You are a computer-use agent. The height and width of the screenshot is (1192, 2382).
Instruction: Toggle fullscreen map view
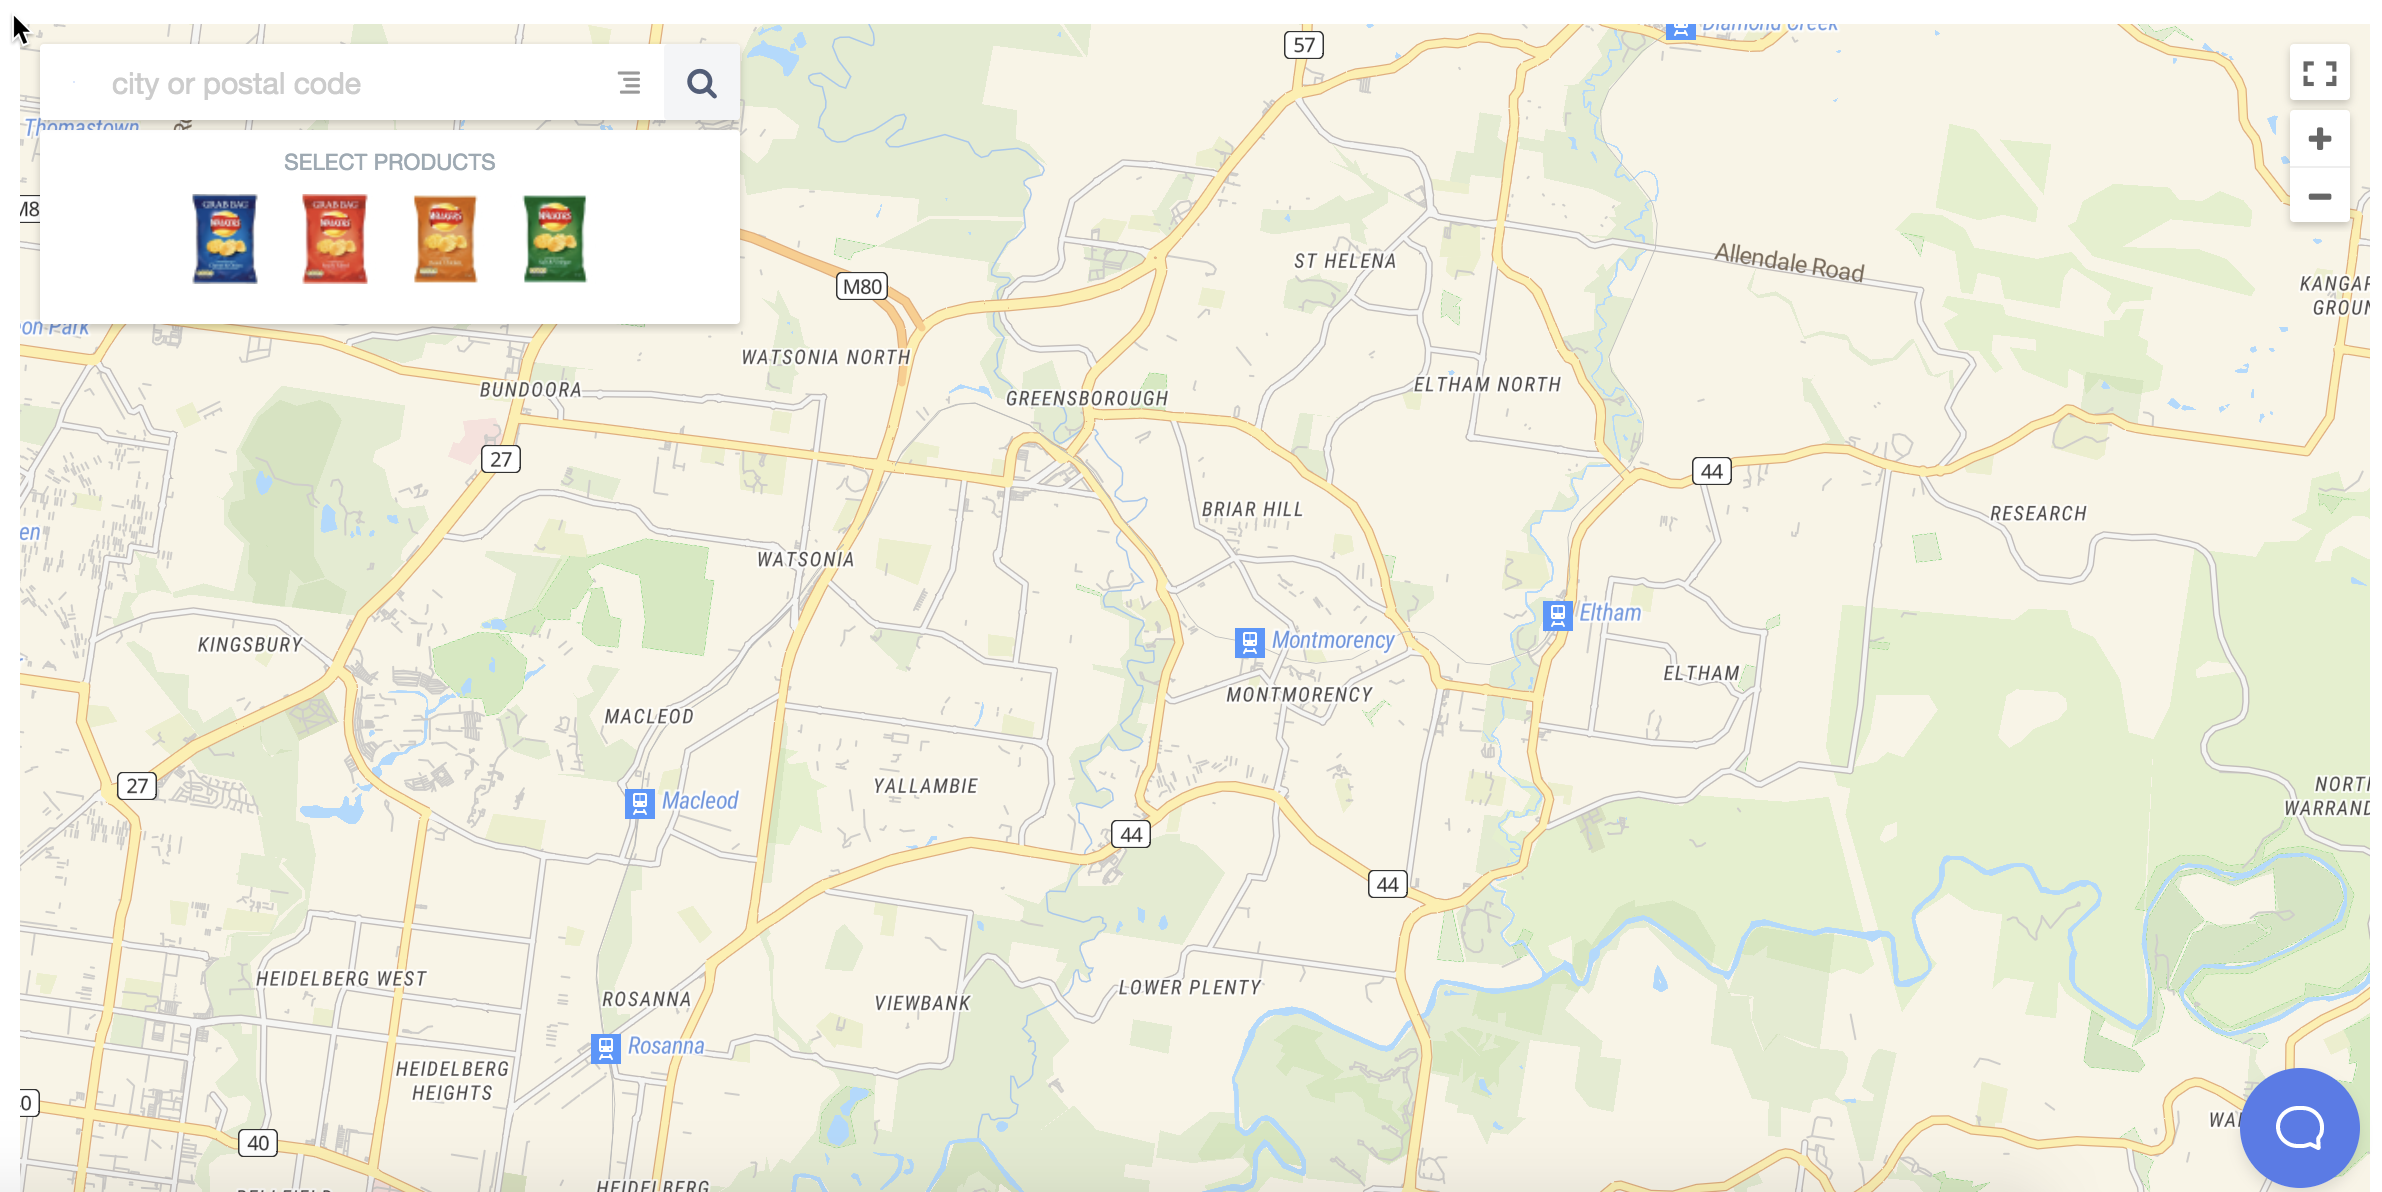click(2319, 73)
